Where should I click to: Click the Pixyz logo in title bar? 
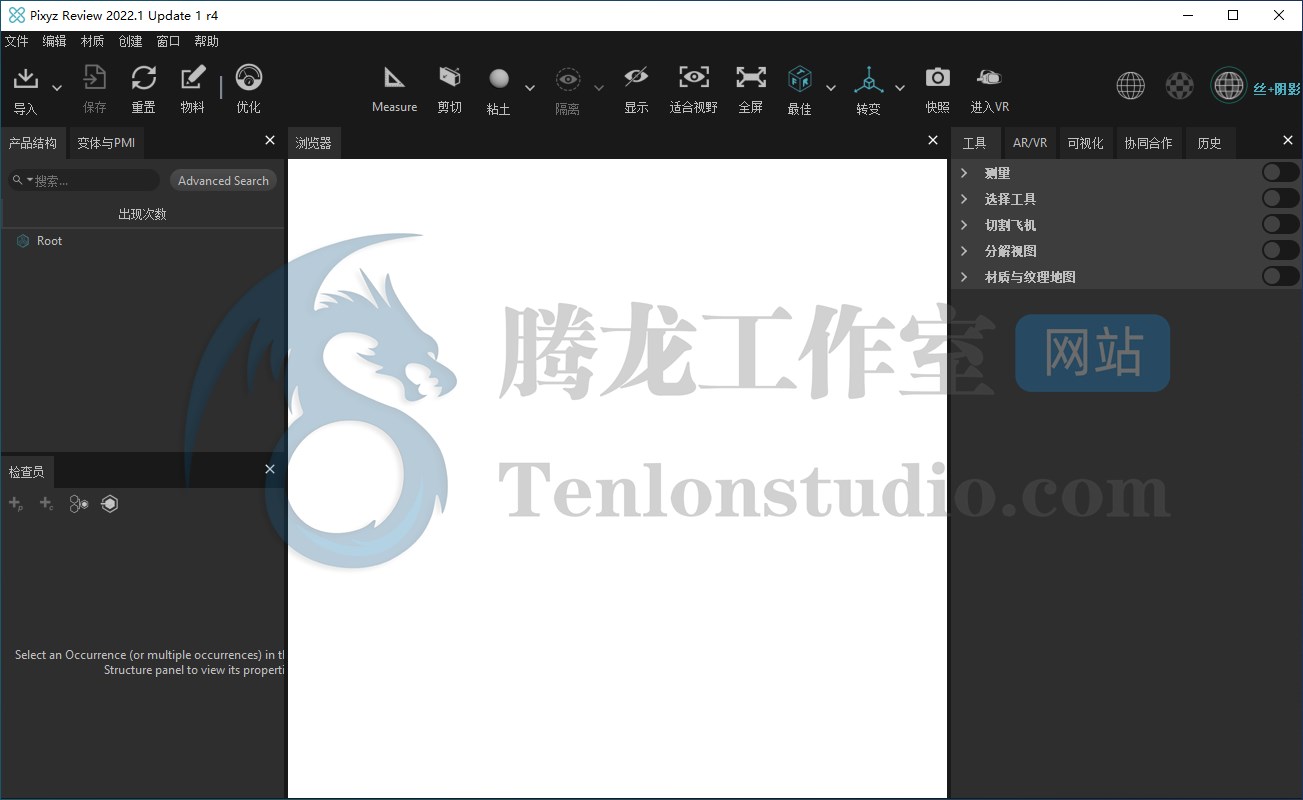pos(17,15)
